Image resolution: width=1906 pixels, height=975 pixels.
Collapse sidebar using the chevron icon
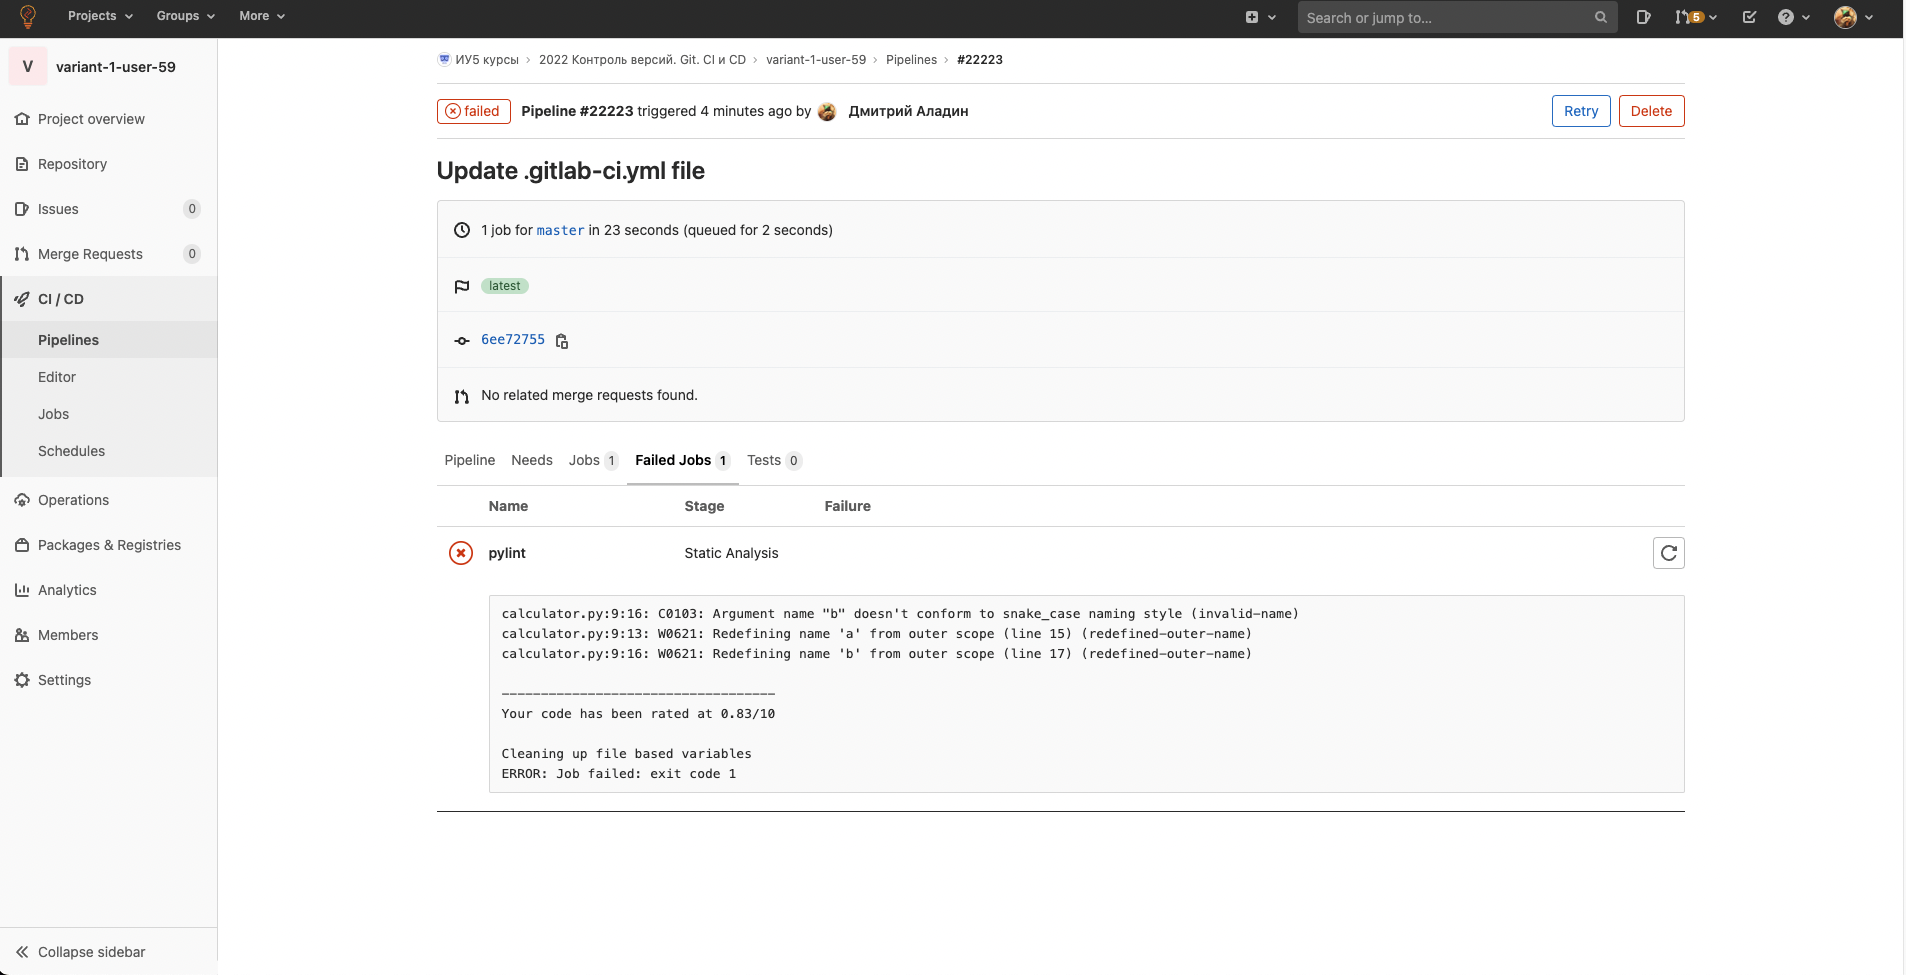click(22, 952)
